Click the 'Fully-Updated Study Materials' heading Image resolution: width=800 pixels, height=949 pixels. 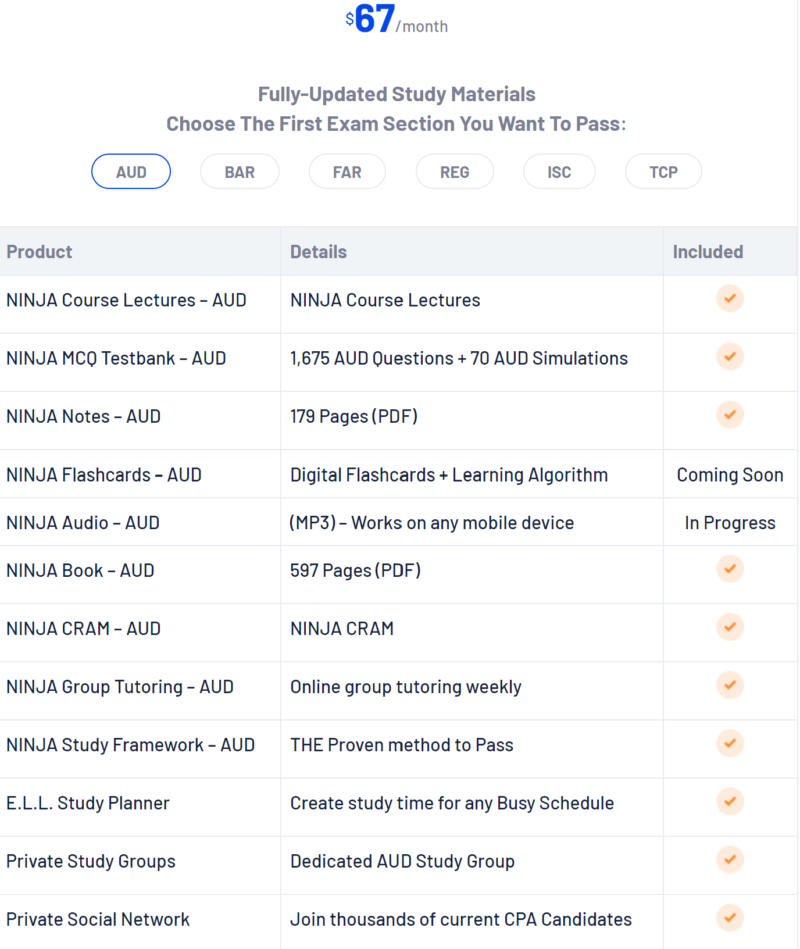tap(397, 94)
